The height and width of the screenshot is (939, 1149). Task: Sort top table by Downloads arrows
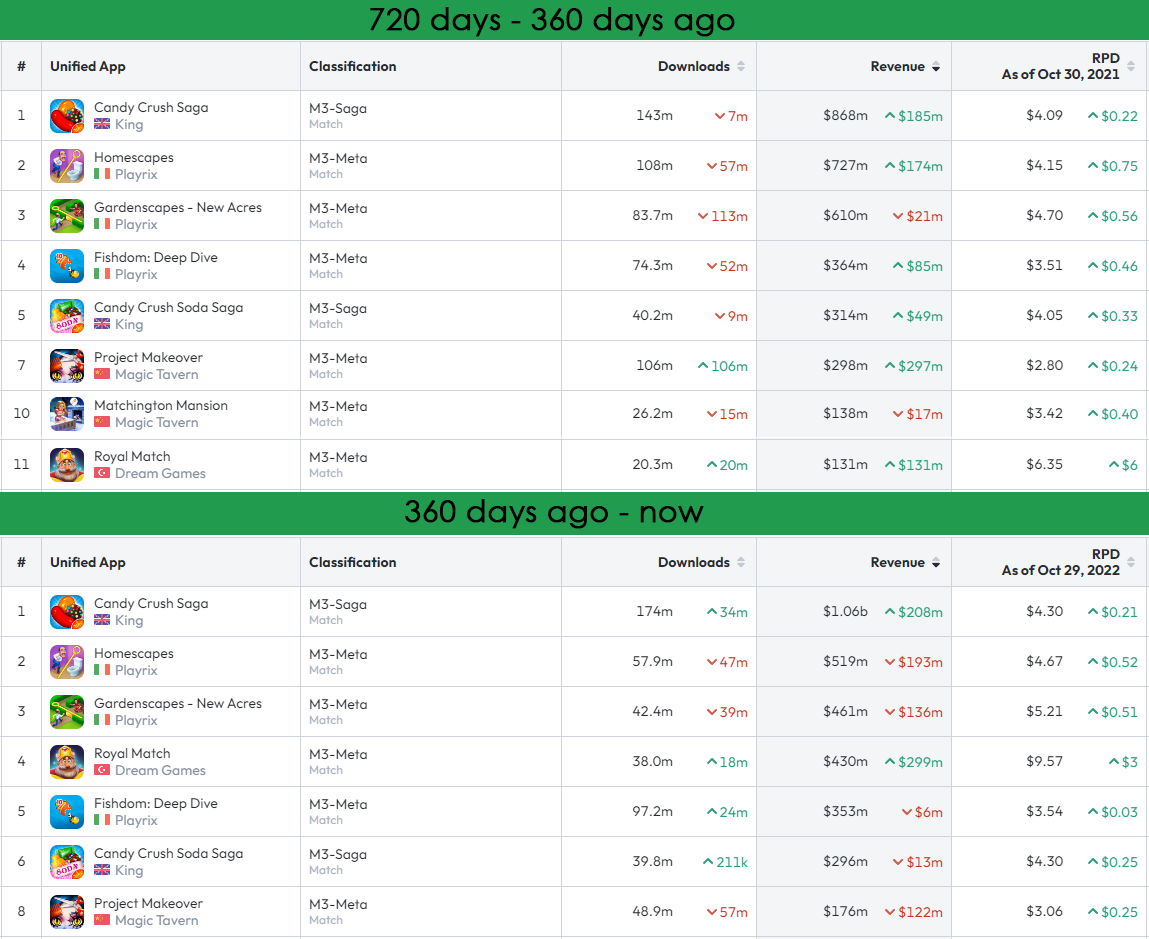[x=741, y=66]
